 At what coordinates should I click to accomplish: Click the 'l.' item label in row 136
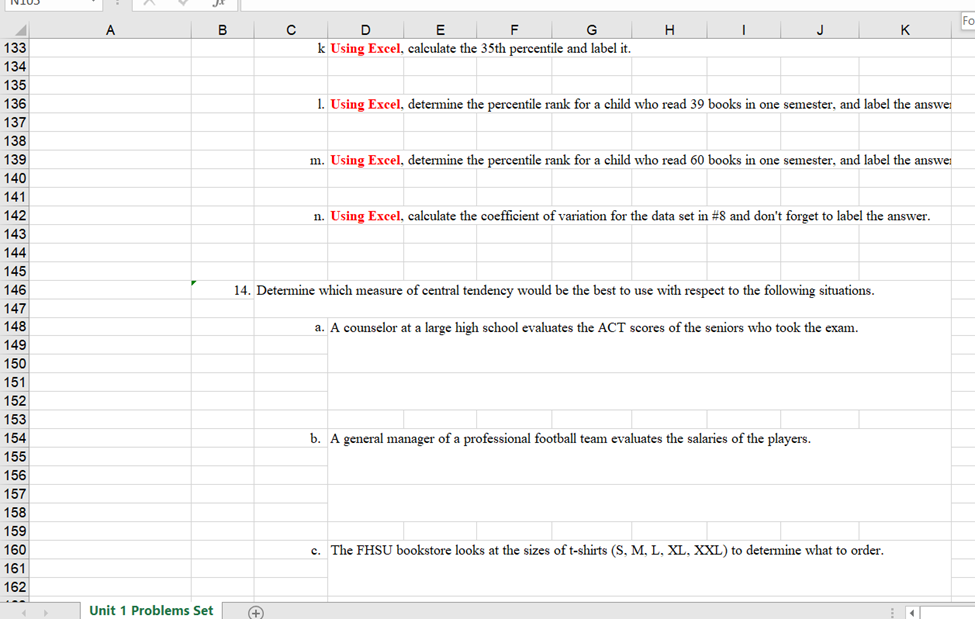[321, 105]
